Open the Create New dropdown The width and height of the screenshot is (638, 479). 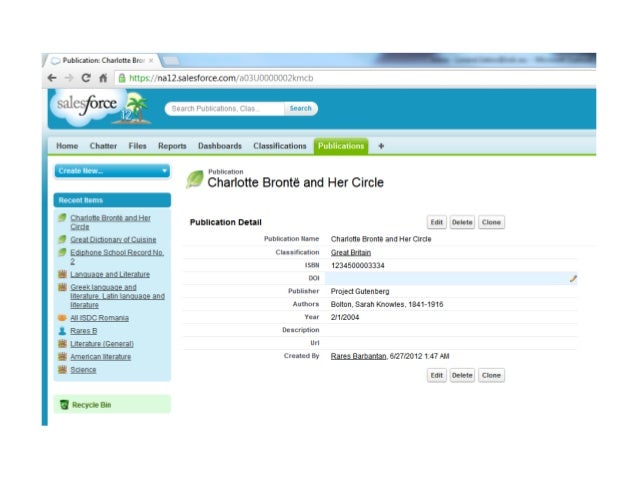click(112, 171)
